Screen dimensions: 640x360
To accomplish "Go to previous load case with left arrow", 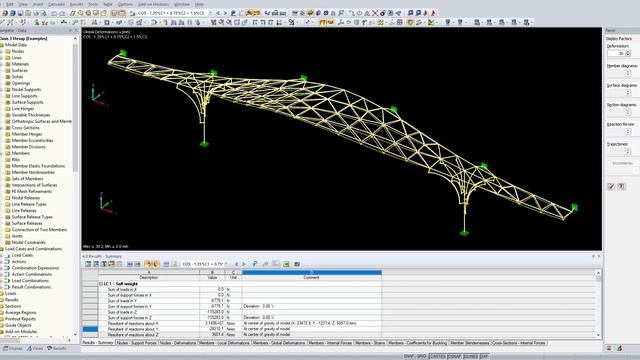I will pos(218,13).
